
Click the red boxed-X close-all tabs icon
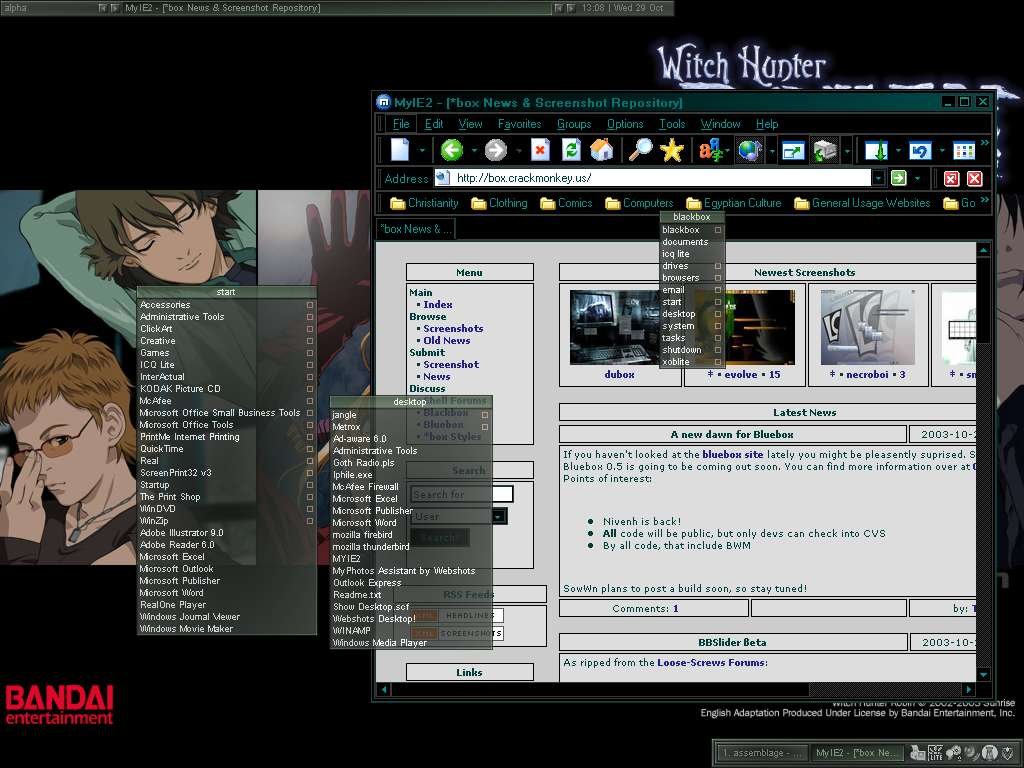(952, 178)
